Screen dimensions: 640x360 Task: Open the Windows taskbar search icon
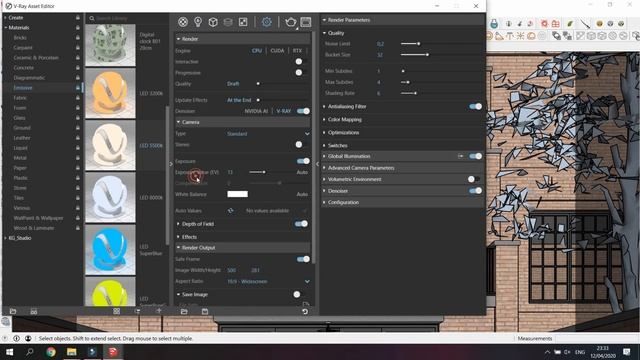30,352
